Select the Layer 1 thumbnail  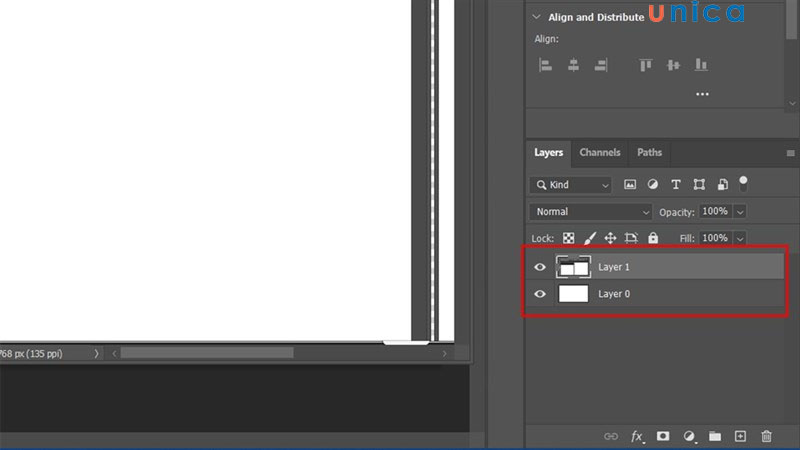coord(573,267)
